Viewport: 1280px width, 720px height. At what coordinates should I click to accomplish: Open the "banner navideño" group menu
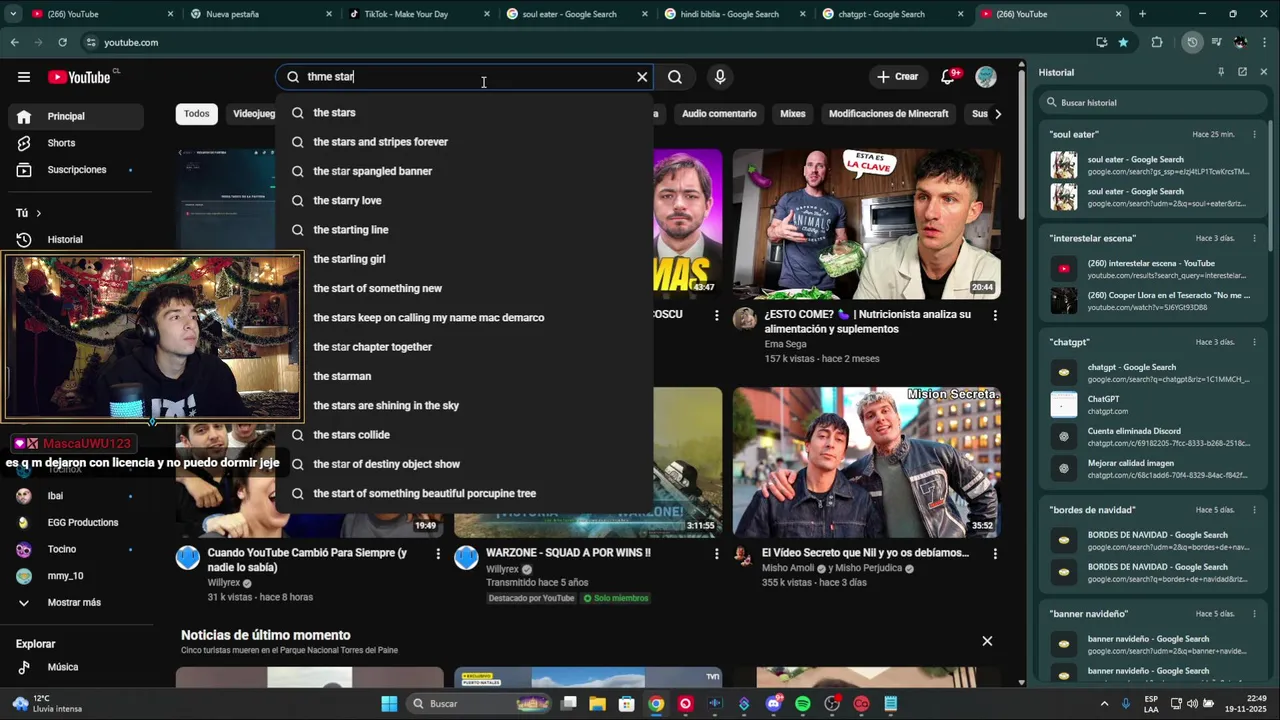[x=1255, y=614]
